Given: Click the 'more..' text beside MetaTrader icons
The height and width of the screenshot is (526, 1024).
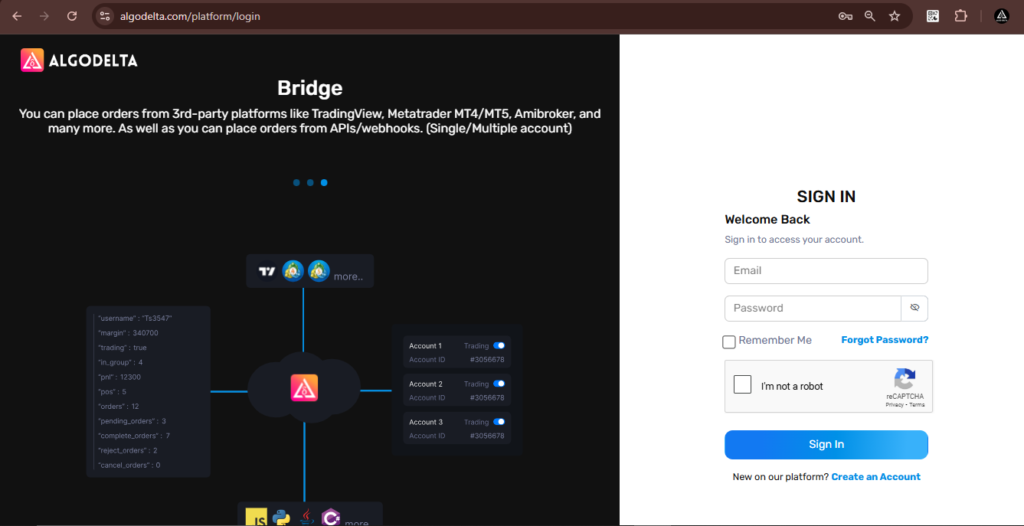Looking at the screenshot, I should pyautogui.click(x=348, y=276).
